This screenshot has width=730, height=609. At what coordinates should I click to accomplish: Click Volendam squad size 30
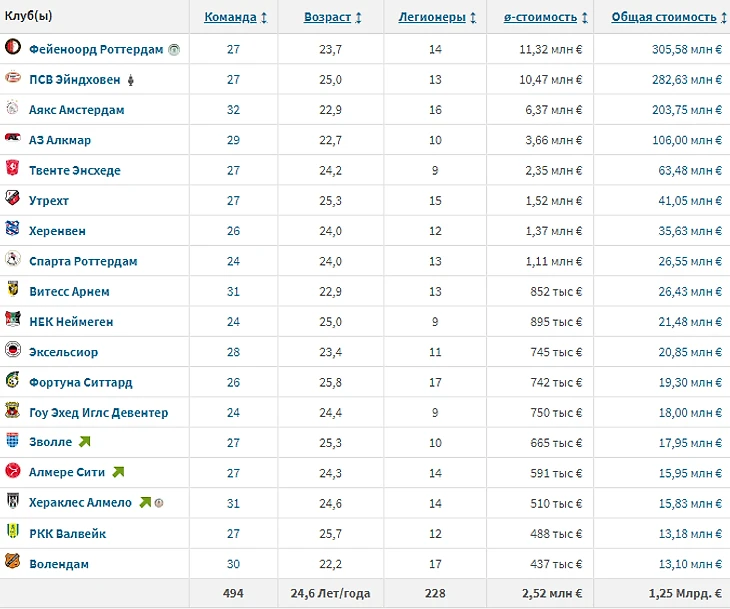coord(233,564)
